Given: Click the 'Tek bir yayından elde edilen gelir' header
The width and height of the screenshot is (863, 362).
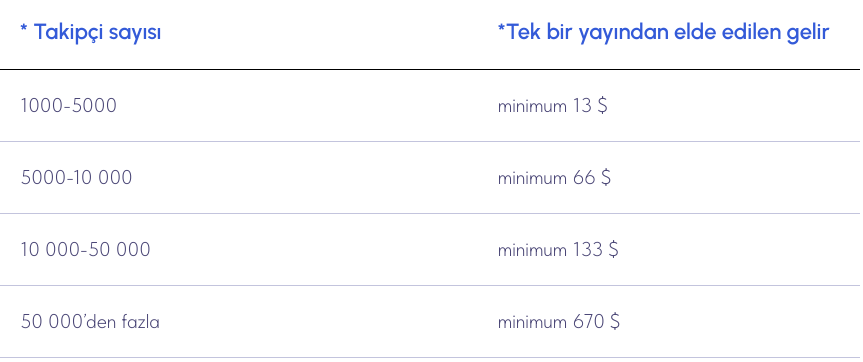Looking at the screenshot, I should pyautogui.click(x=663, y=32).
